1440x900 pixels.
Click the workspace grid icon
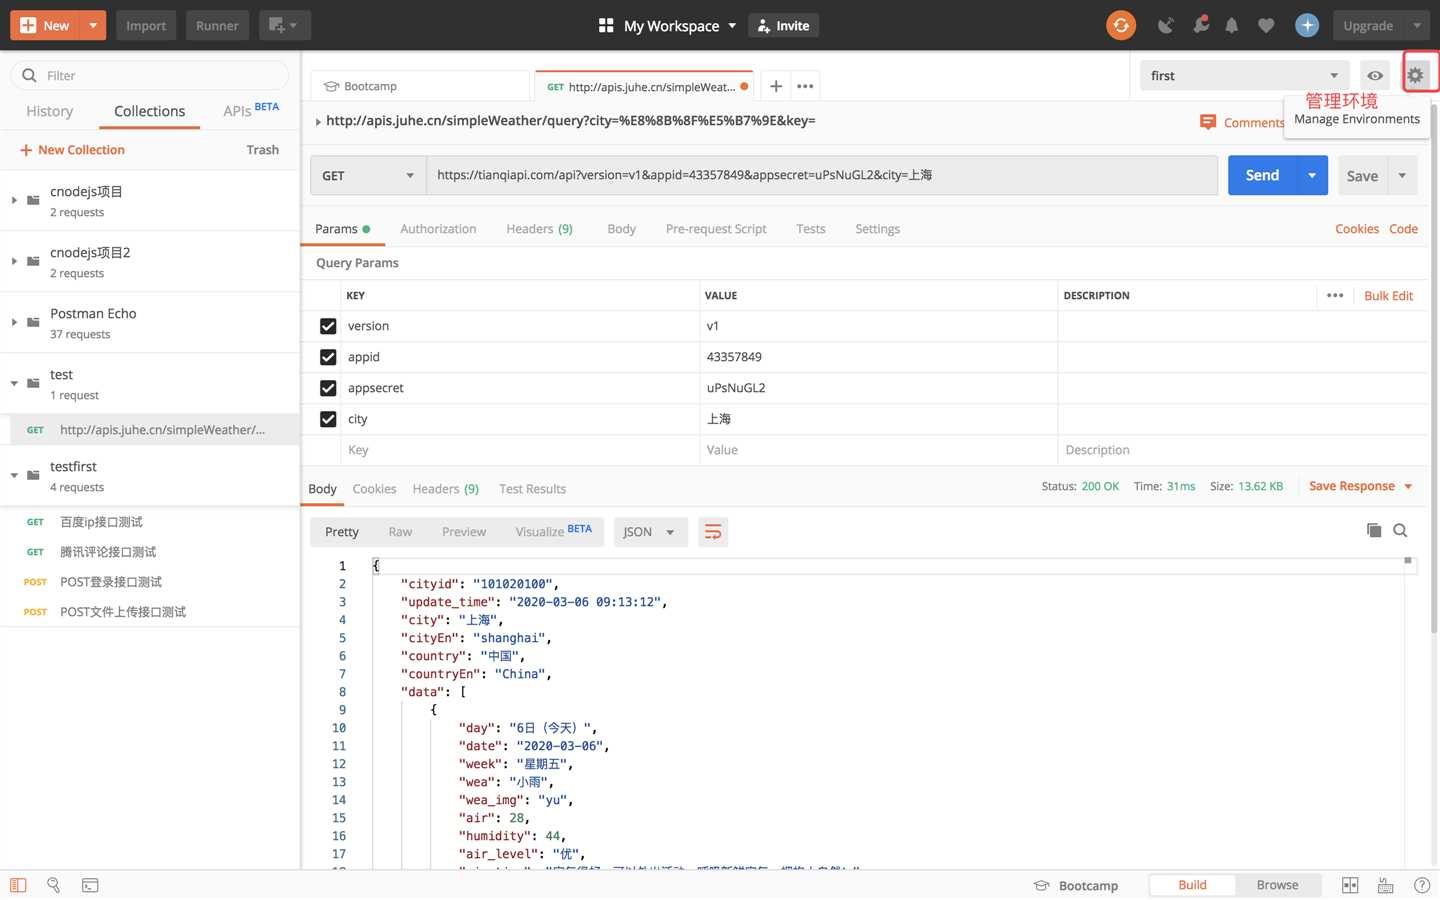606,25
